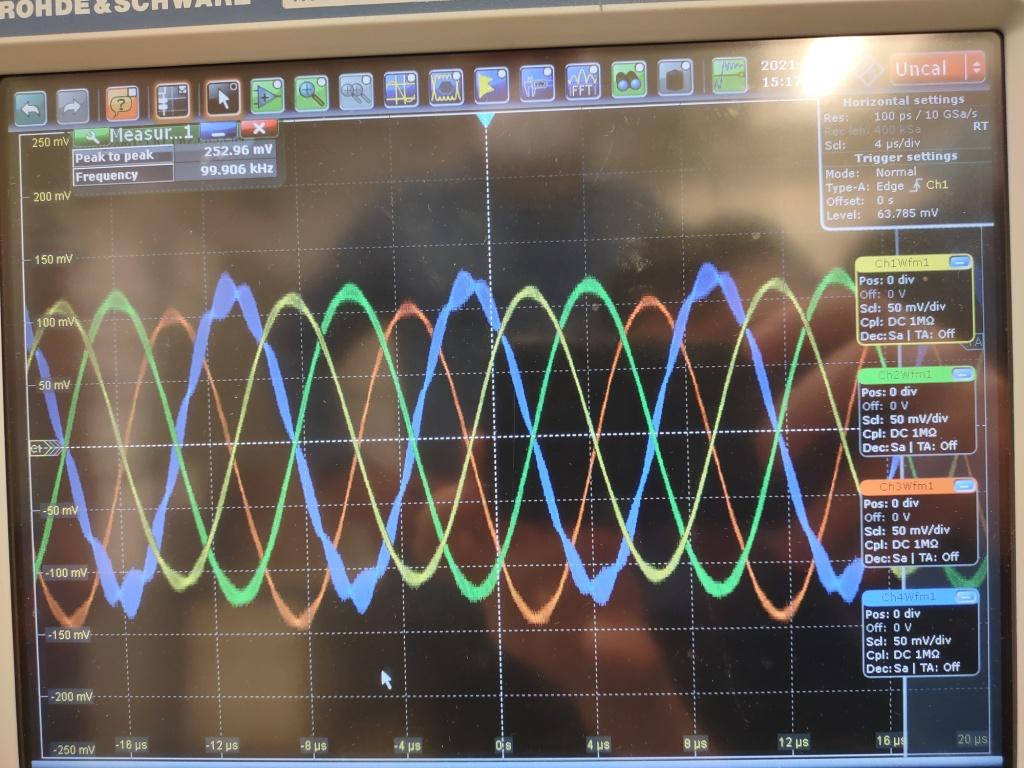Click the Redo arrow icon
The height and width of the screenshot is (768, 1024).
[x=72, y=106]
